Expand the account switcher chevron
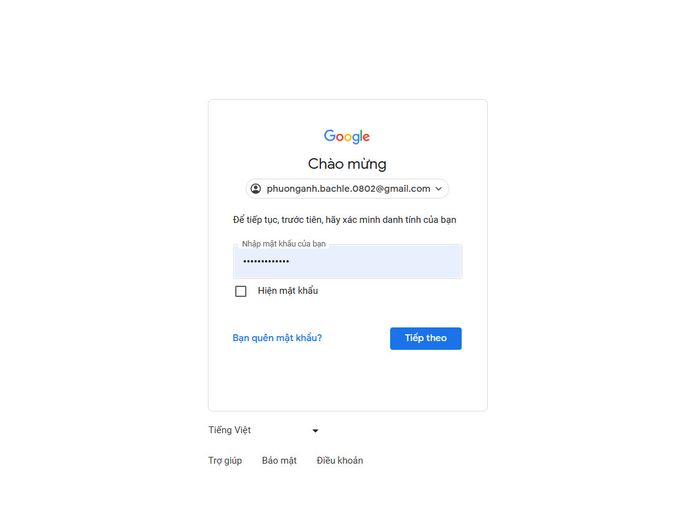 pyautogui.click(x=439, y=189)
